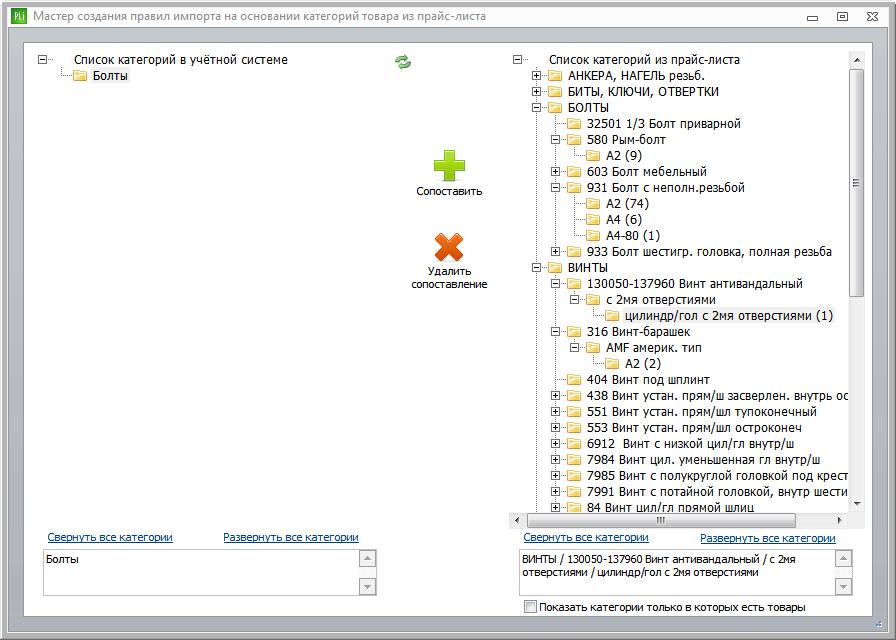The width and height of the screenshot is (896, 640).
Task: Click folder icon of БИТЫ, КЛЮЧИ, ОТВЕРТКИ
Action: click(x=555, y=91)
